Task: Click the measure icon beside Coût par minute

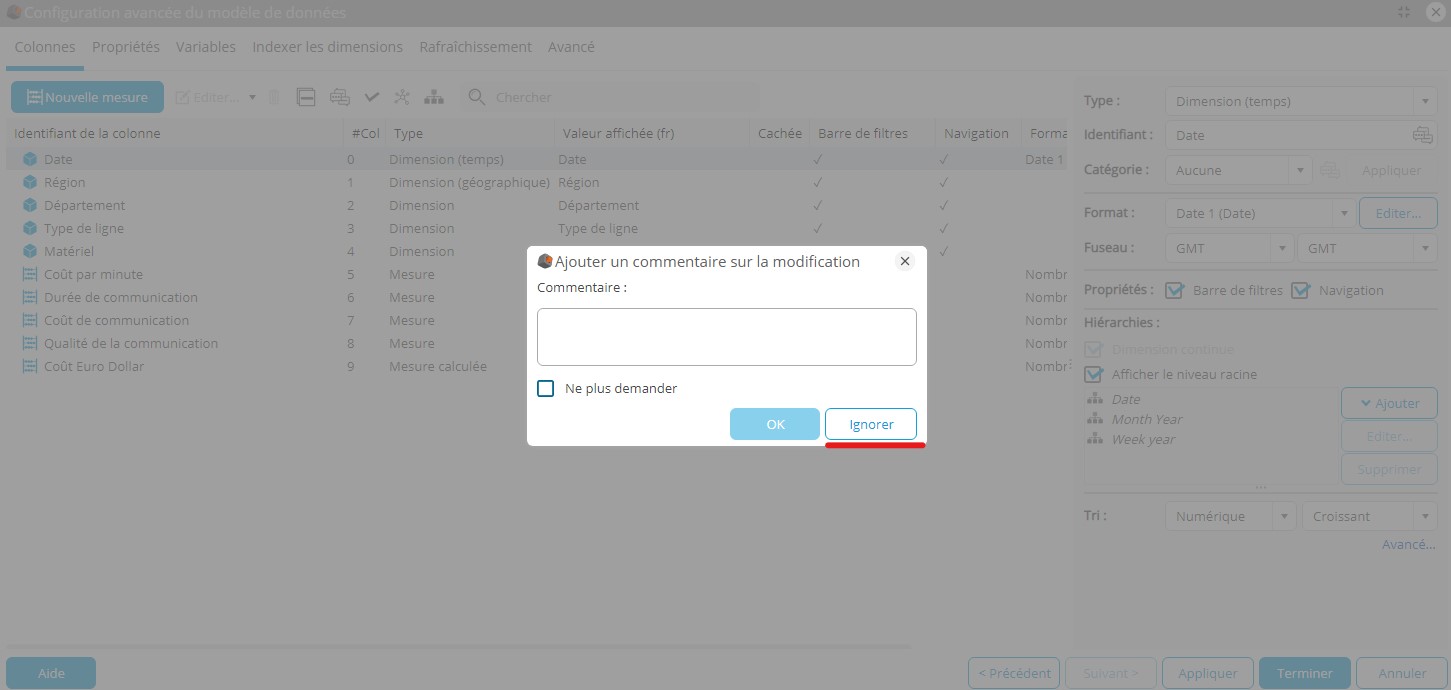Action: 30,274
